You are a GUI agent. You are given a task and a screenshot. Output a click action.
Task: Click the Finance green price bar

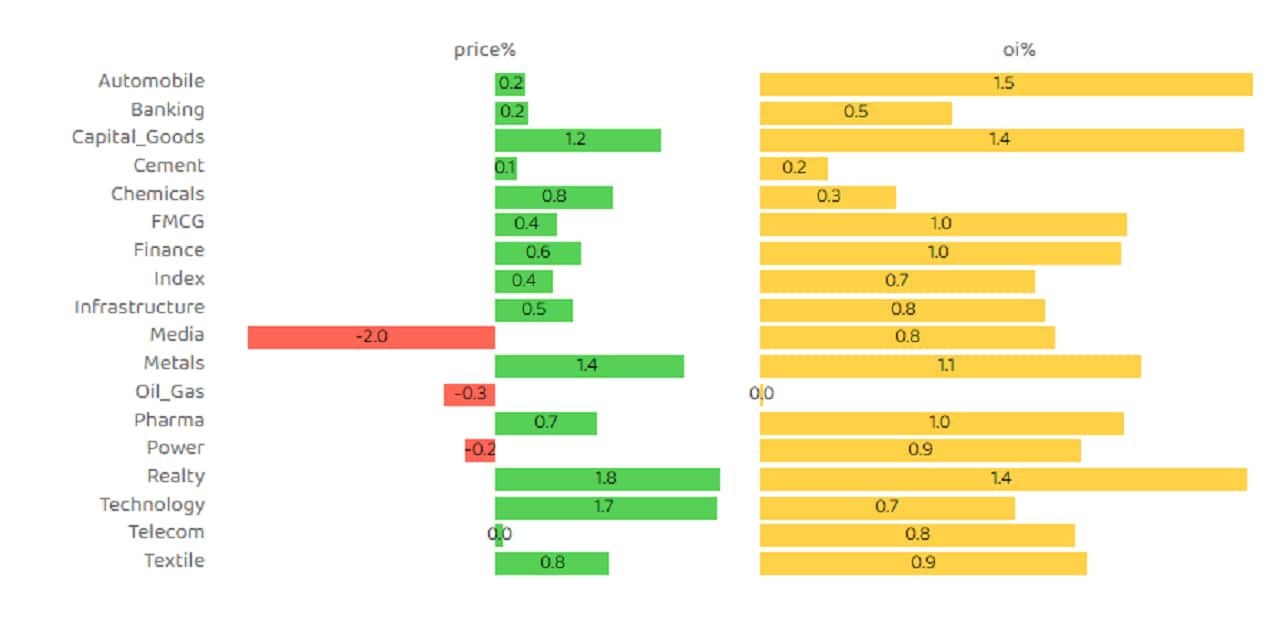[537, 253]
